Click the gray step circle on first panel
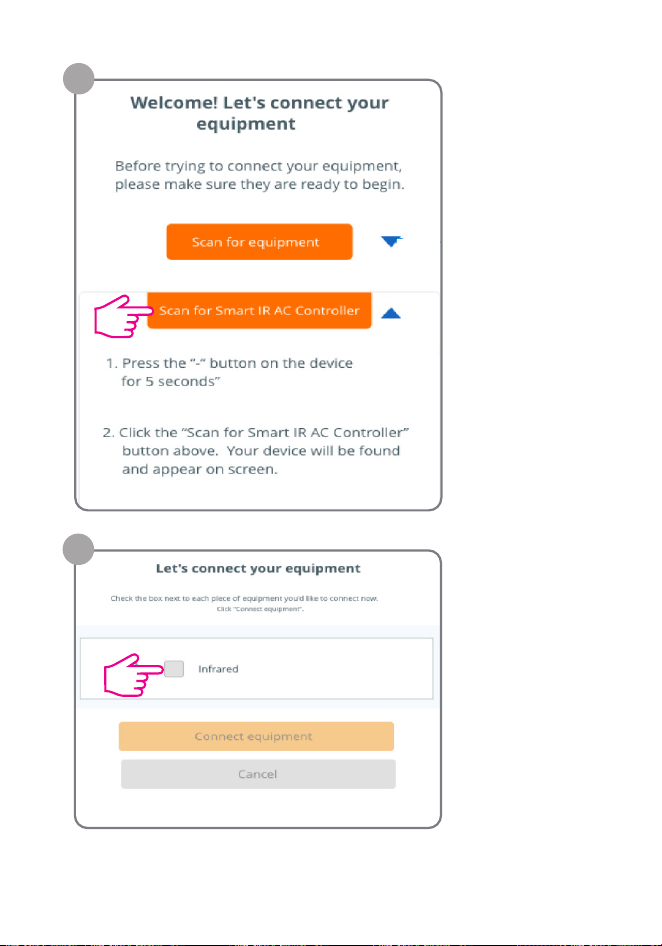Image resolution: width=662 pixels, height=946 pixels. pyautogui.click(x=78, y=78)
